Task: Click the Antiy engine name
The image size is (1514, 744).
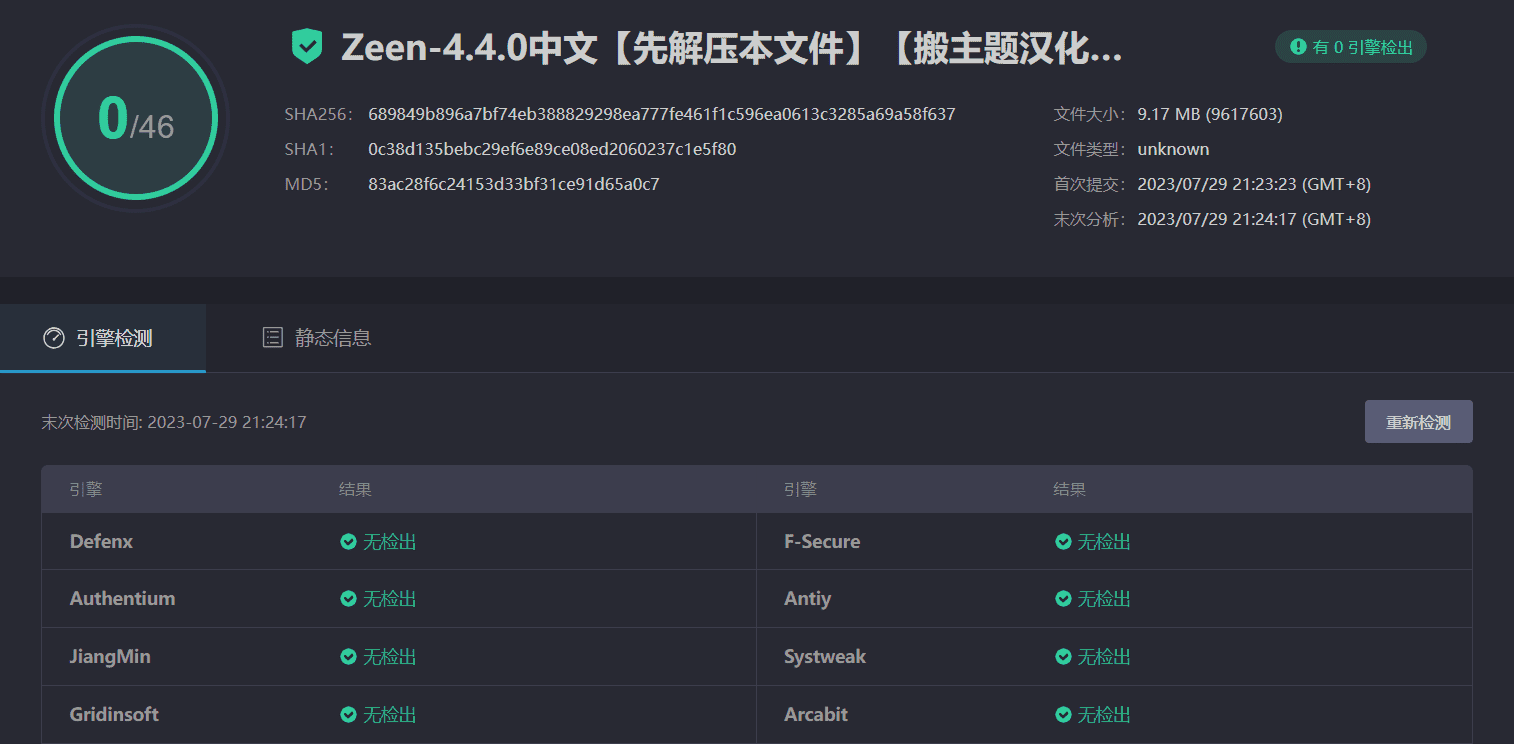Action: point(807,599)
